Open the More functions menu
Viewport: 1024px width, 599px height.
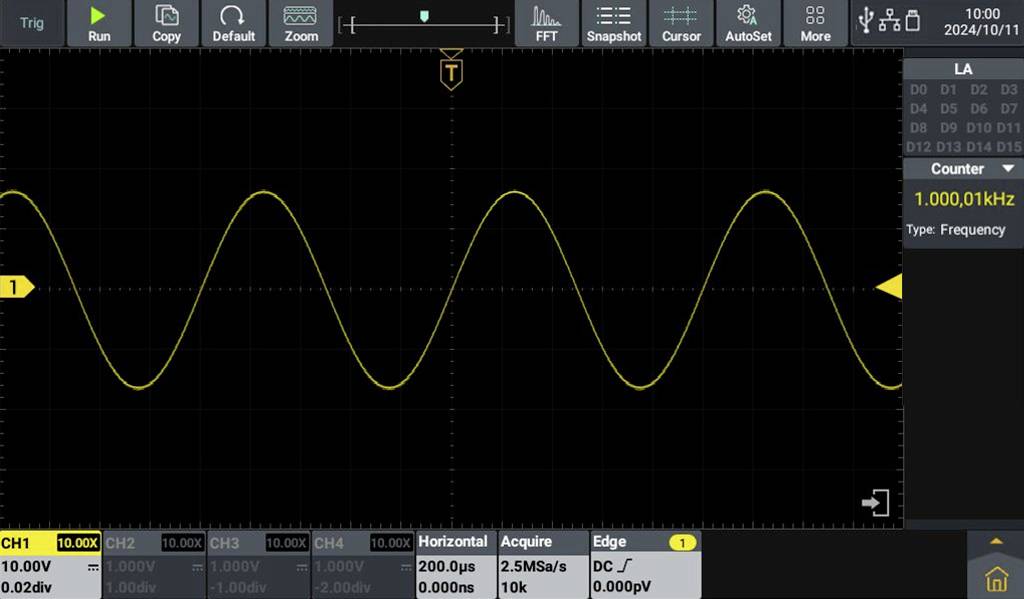(x=814, y=23)
